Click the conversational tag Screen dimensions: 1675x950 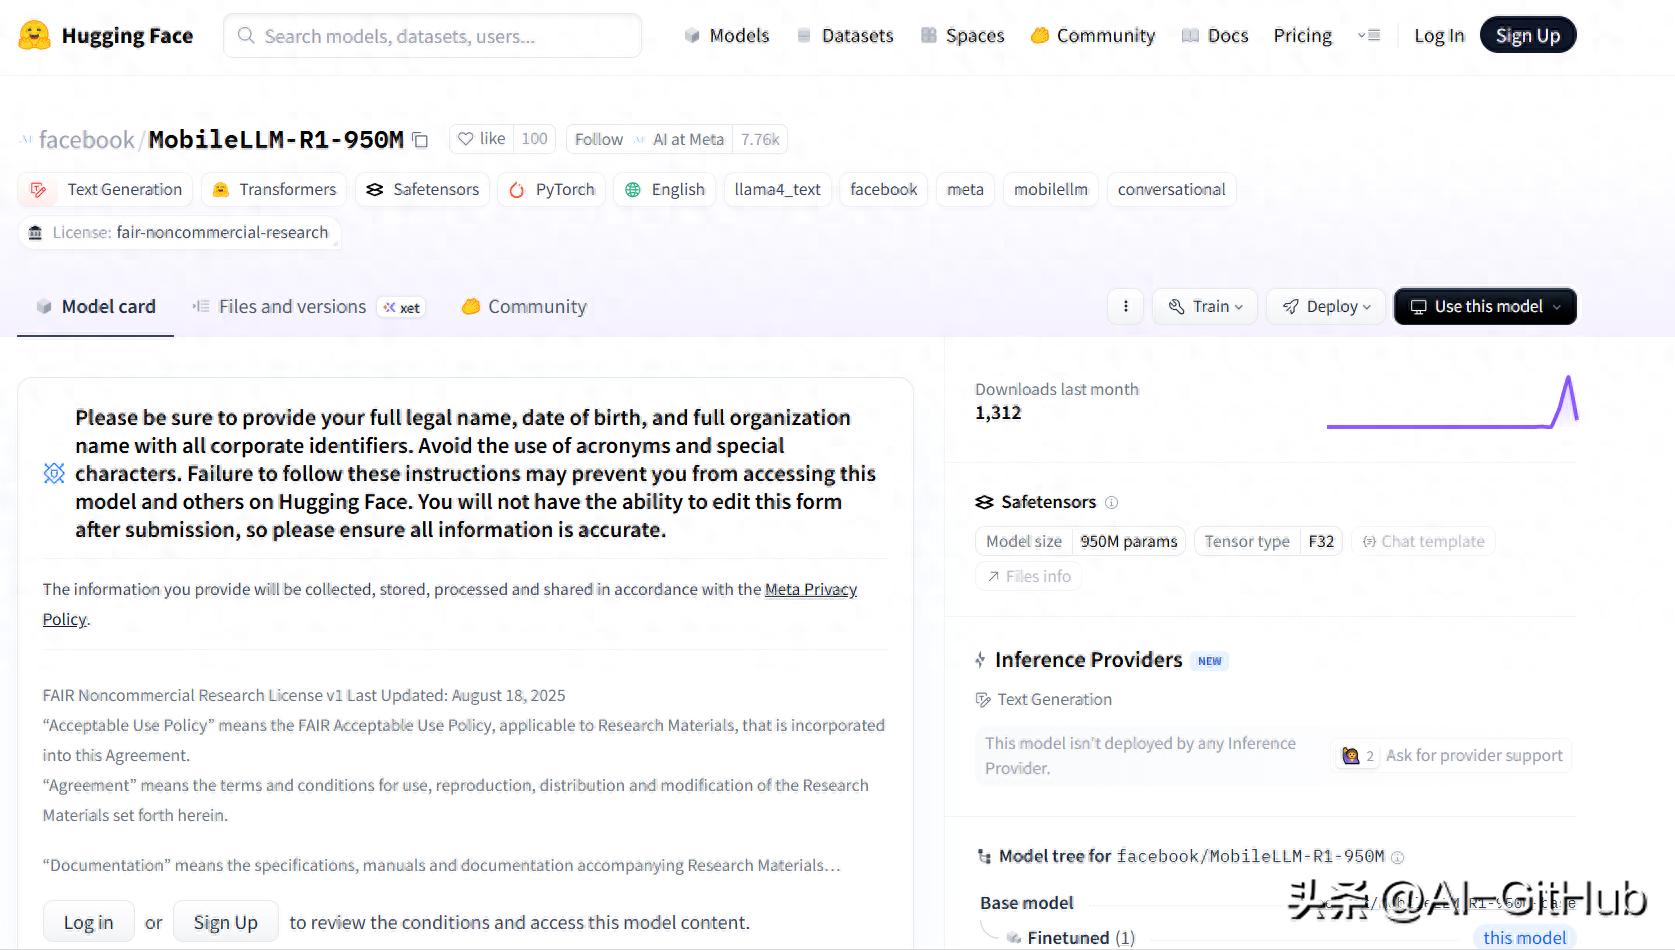click(1171, 189)
